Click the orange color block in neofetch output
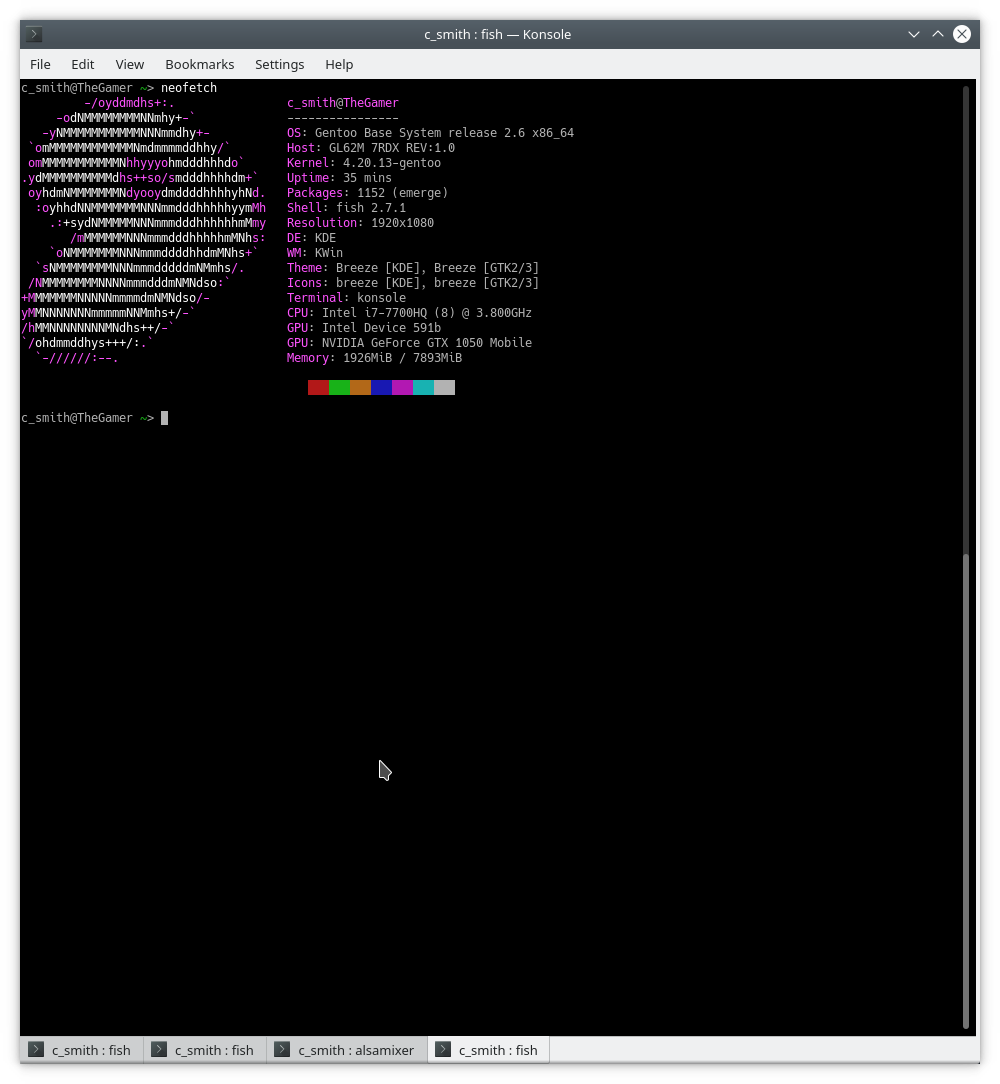Image resolution: width=1000 pixels, height=1084 pixels. [360, 388]
